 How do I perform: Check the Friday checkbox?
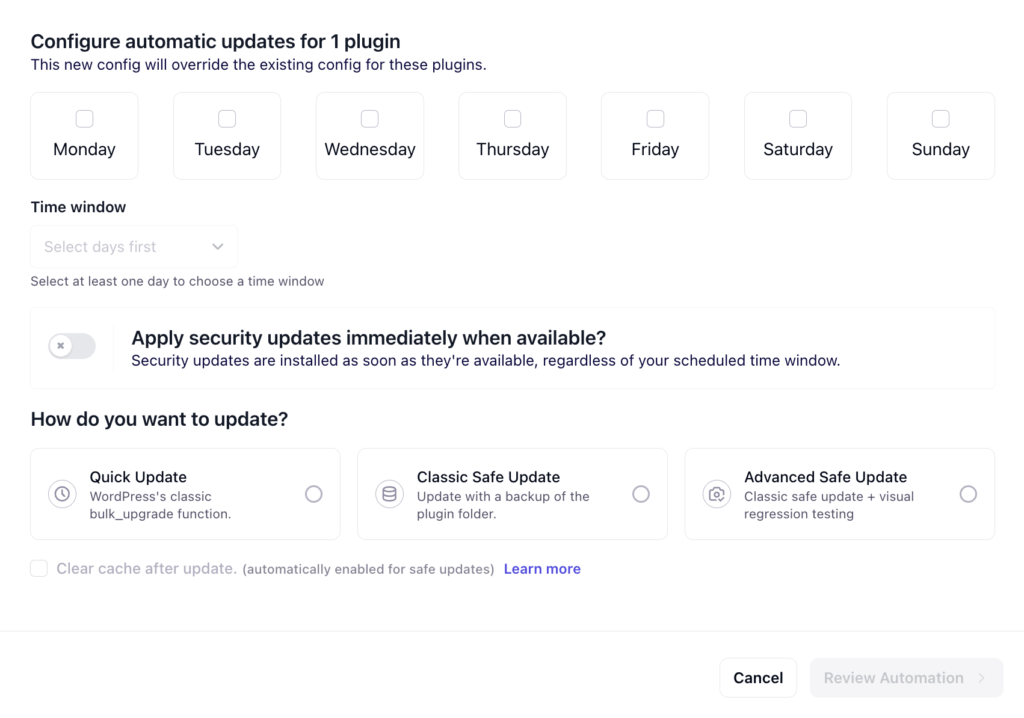[x=655, y=119]
